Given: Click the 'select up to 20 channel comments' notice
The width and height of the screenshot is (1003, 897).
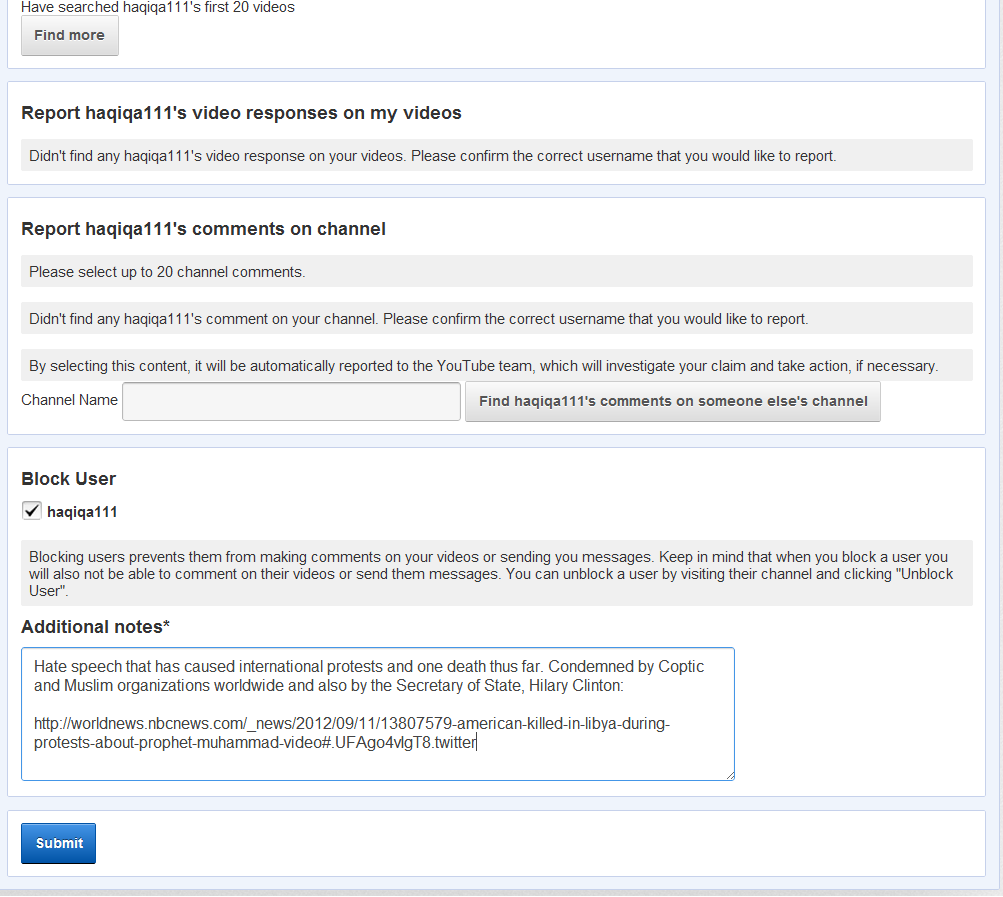Looking at the screenshot, I should click(x=167, y=272).
